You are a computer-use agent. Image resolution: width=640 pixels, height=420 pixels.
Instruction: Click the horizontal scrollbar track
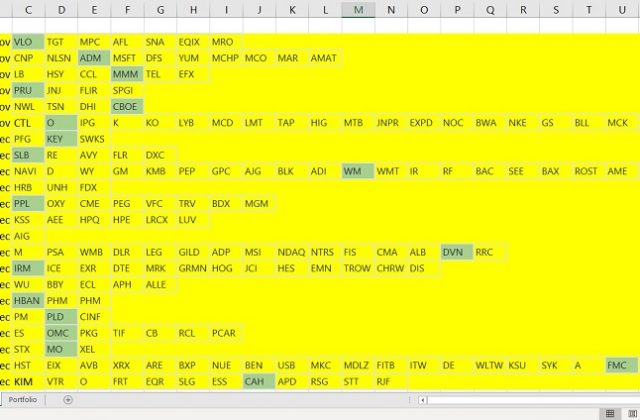[x=530, y=400]
